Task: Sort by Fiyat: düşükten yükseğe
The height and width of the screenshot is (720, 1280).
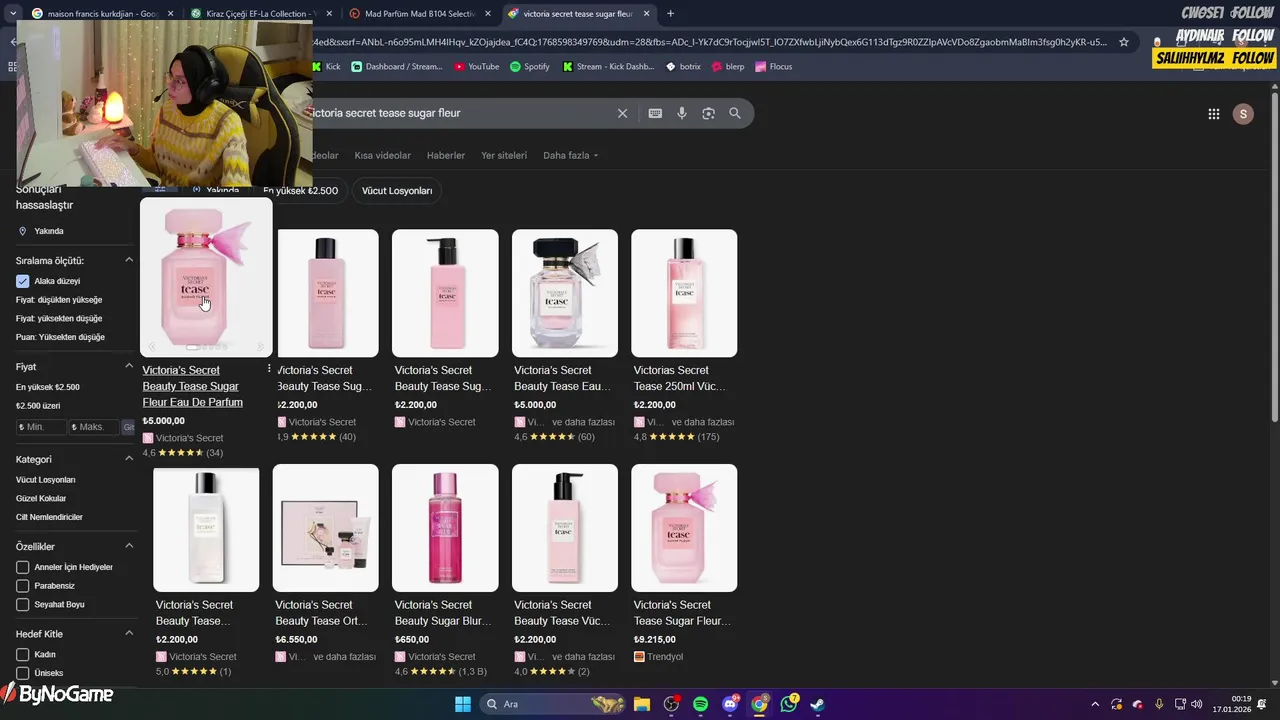Action: pos(59,300)
